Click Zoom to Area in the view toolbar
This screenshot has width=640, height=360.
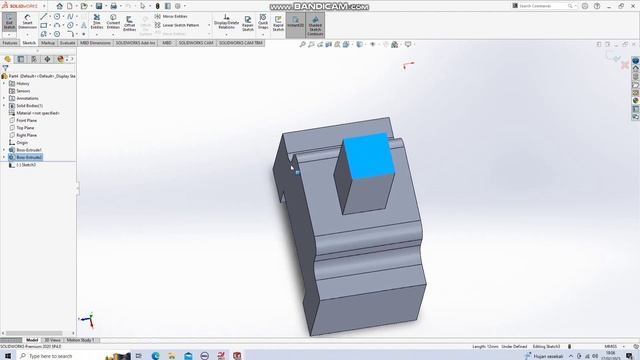click(x=311, y=44)
